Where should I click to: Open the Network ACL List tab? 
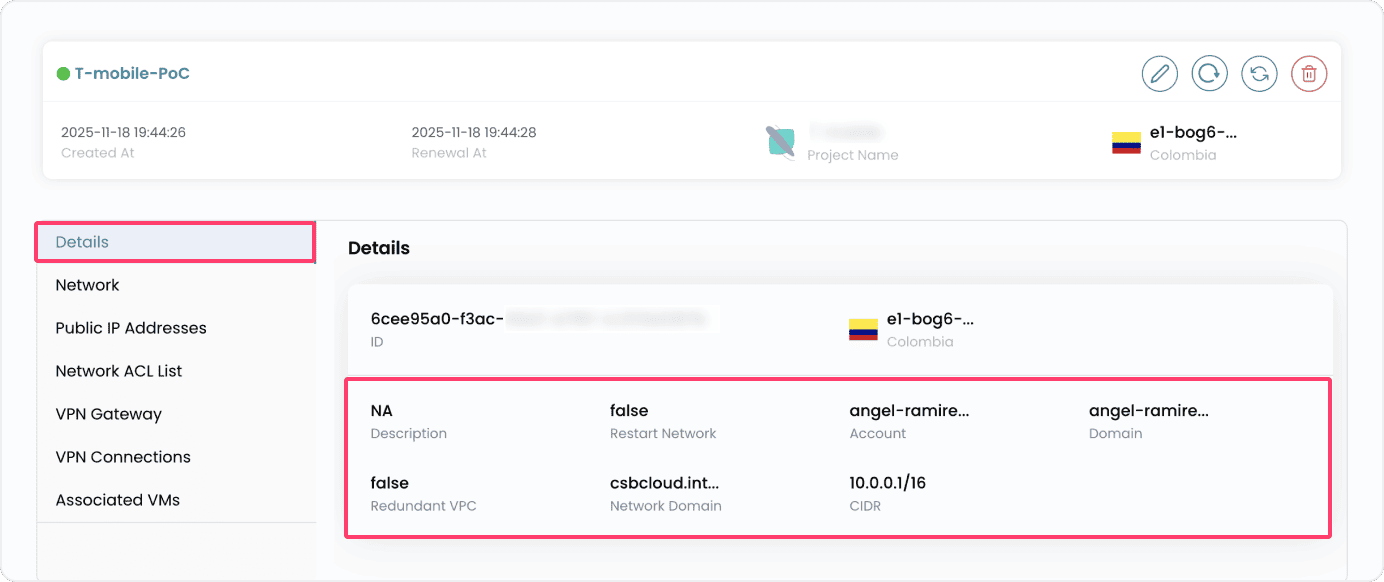119,371
